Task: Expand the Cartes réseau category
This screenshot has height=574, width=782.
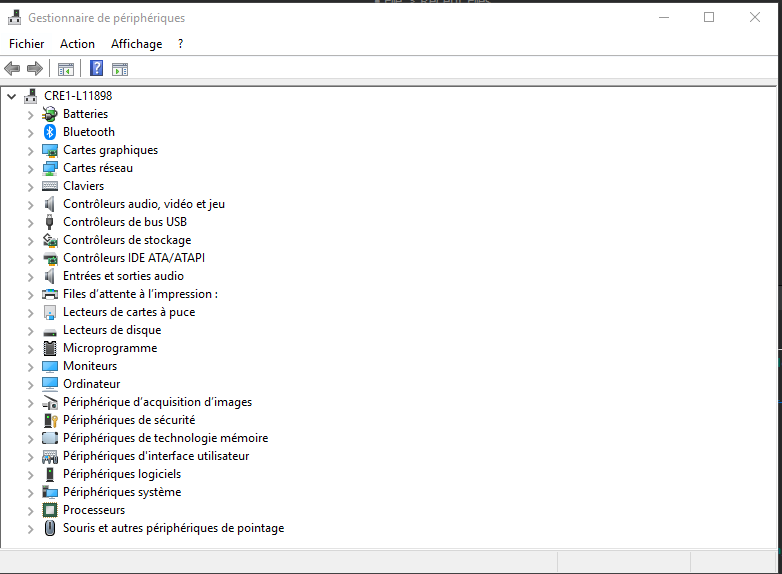Action: pyautogui.click(x=30, y=169)
